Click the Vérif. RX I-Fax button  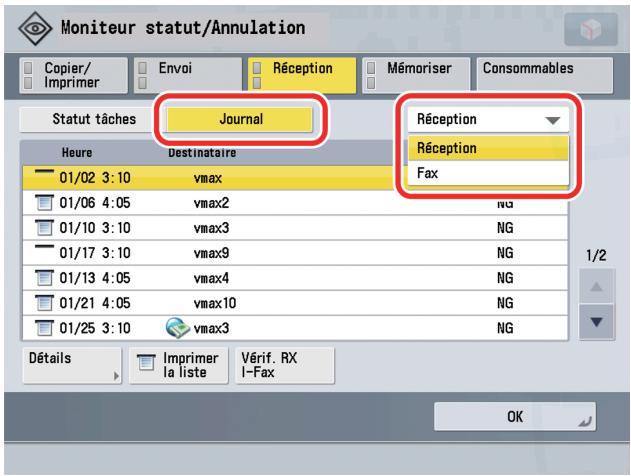(x=285, y=365)
